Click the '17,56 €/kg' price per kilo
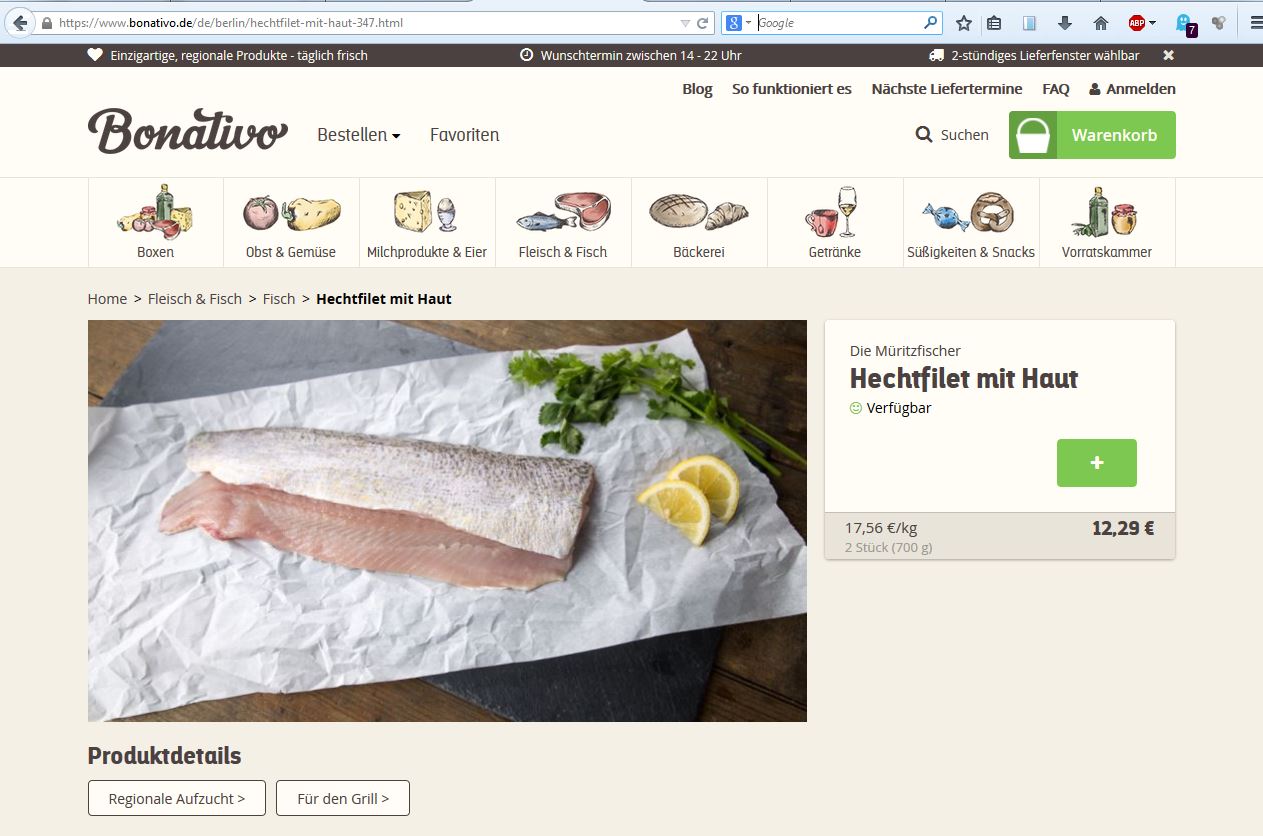The width and height of the screenshot is (1263, 836). pyautogui.click(x=881, y=528)
